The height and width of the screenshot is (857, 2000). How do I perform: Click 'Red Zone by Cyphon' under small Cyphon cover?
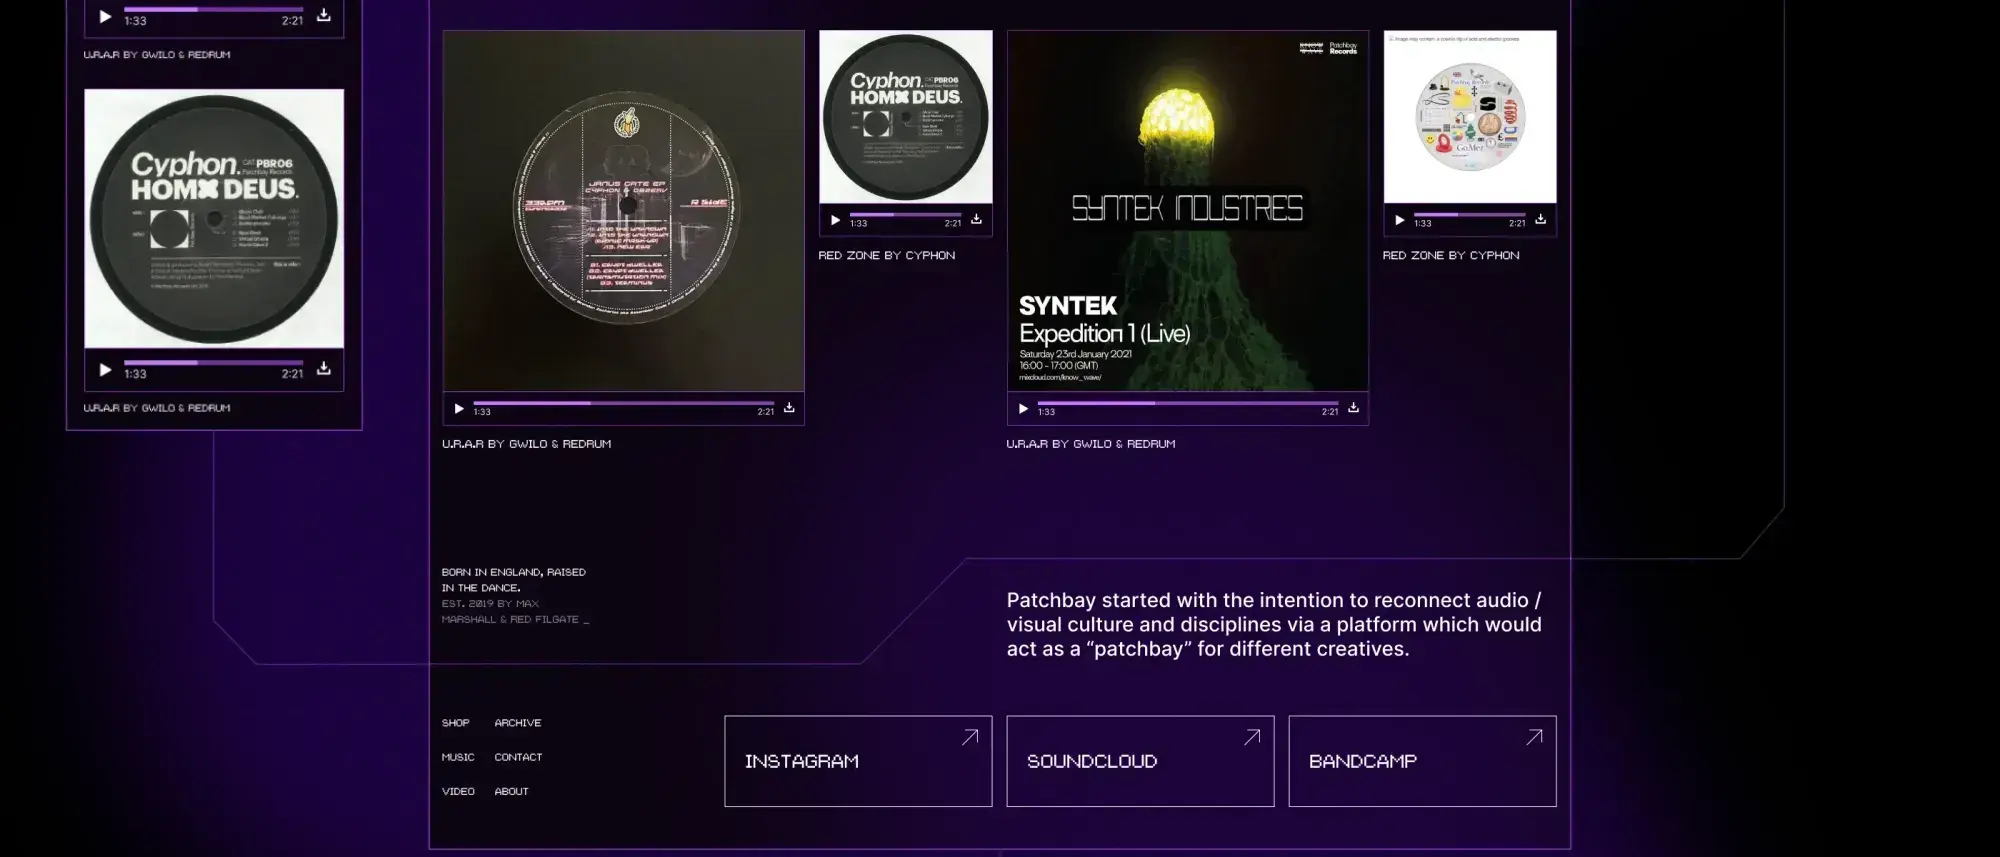click(887, 256)
